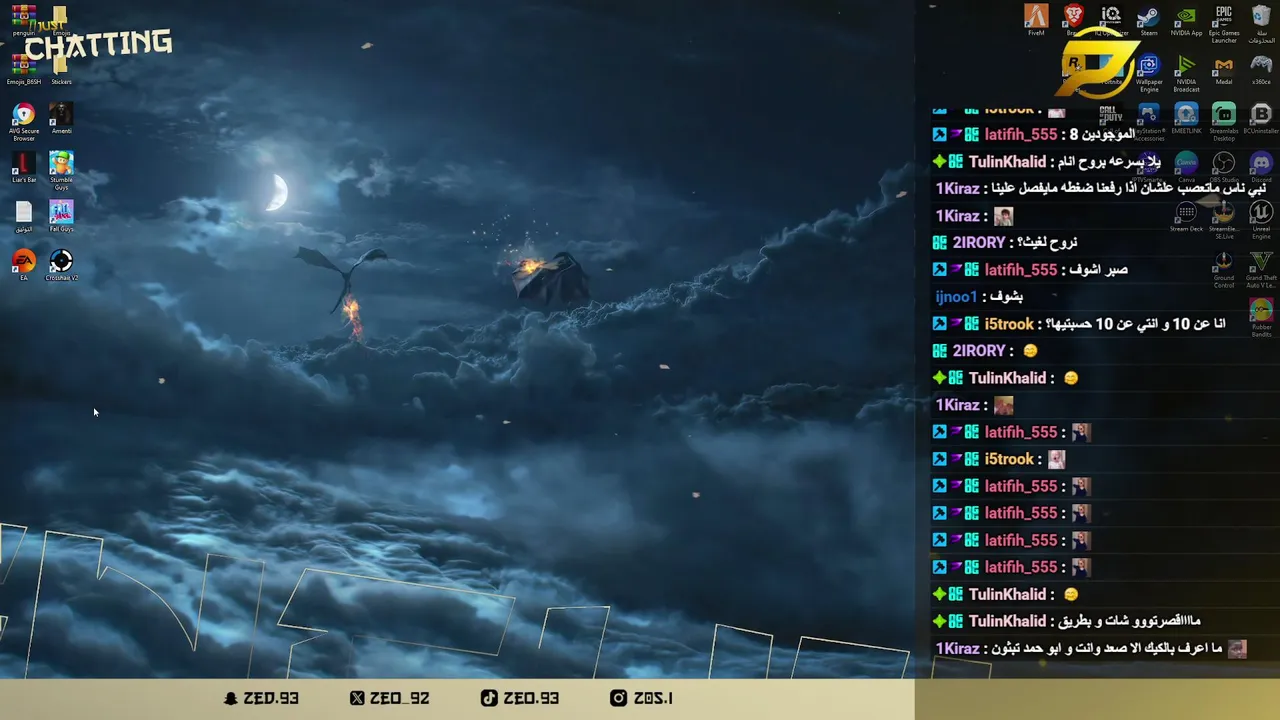Open the Recycle Bin icon
Screen dimensions: 1280x720
[1261, 23]
